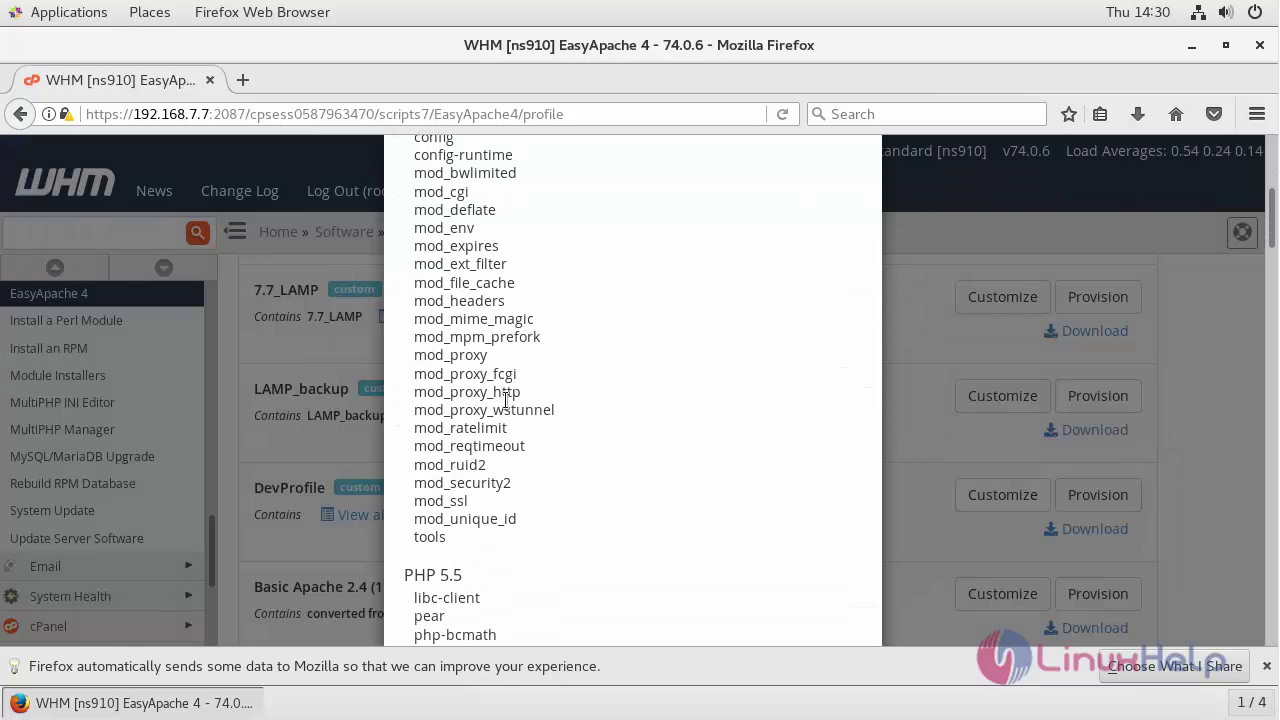
Task: Click Firefox back navigation arrow
Action: (x=20, y=114)
